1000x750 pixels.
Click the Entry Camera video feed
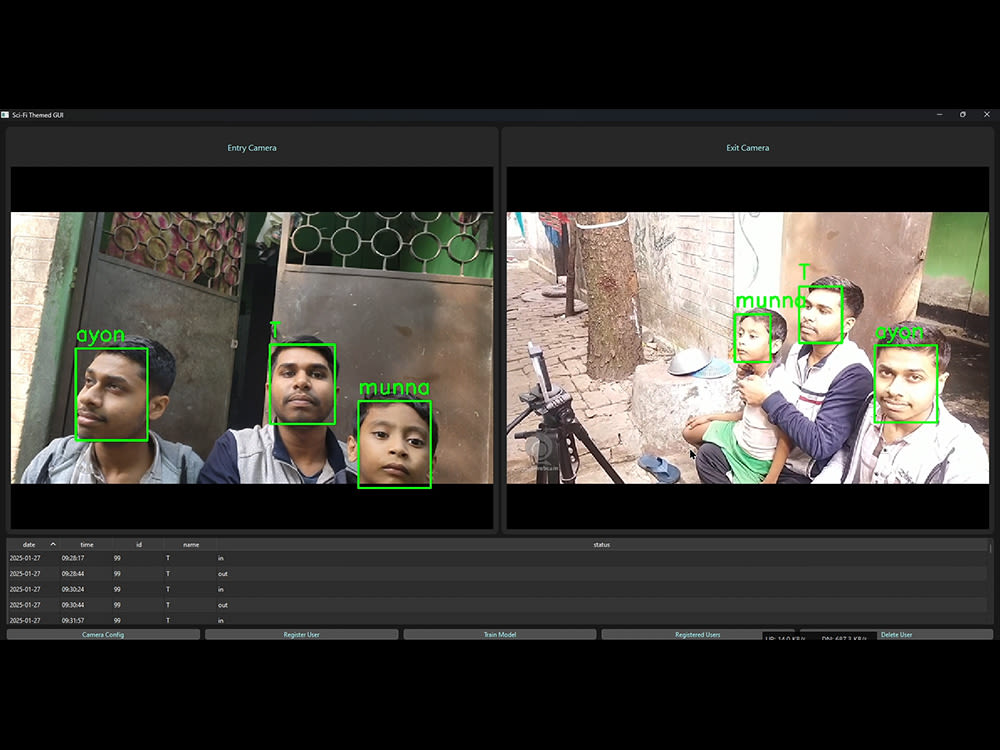252,348
